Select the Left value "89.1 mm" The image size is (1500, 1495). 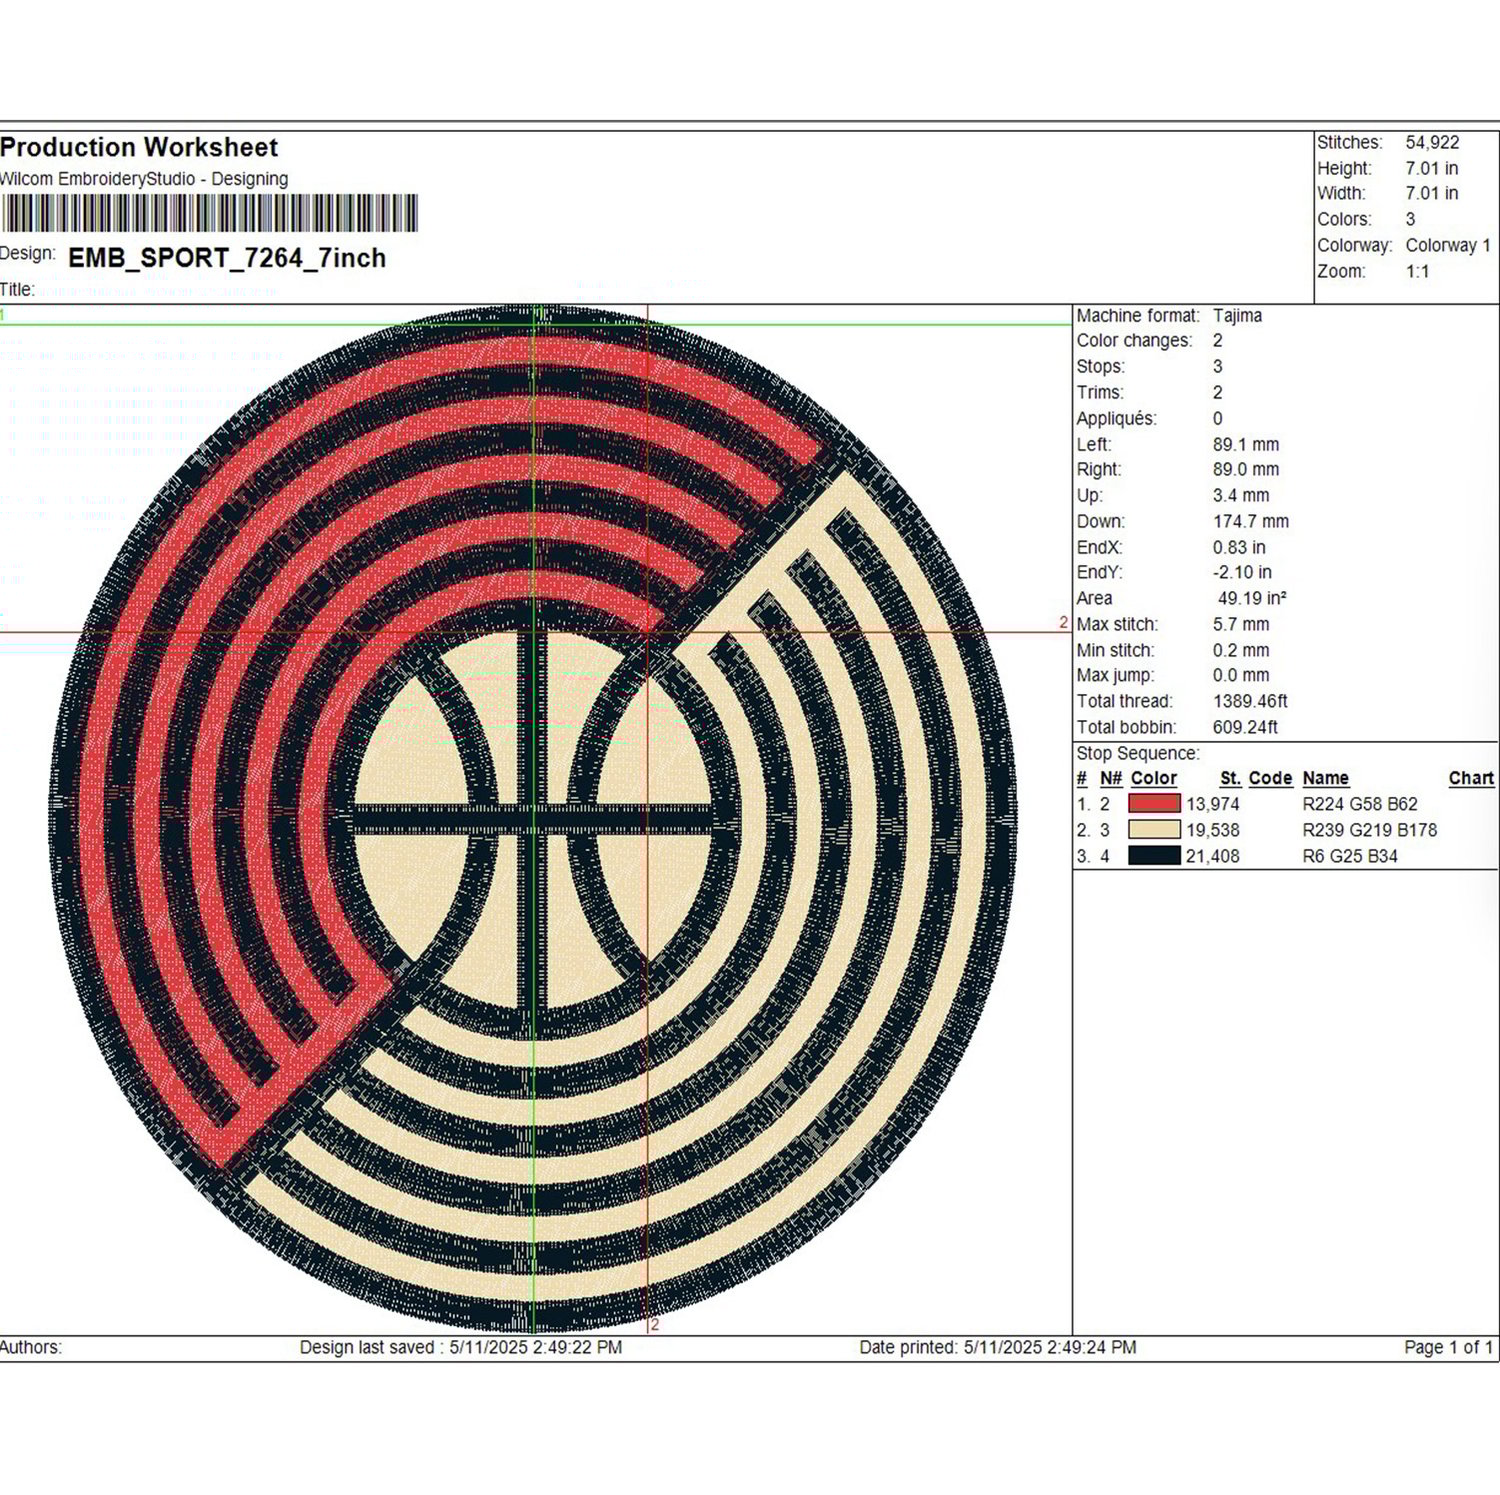click(1246, 444)
